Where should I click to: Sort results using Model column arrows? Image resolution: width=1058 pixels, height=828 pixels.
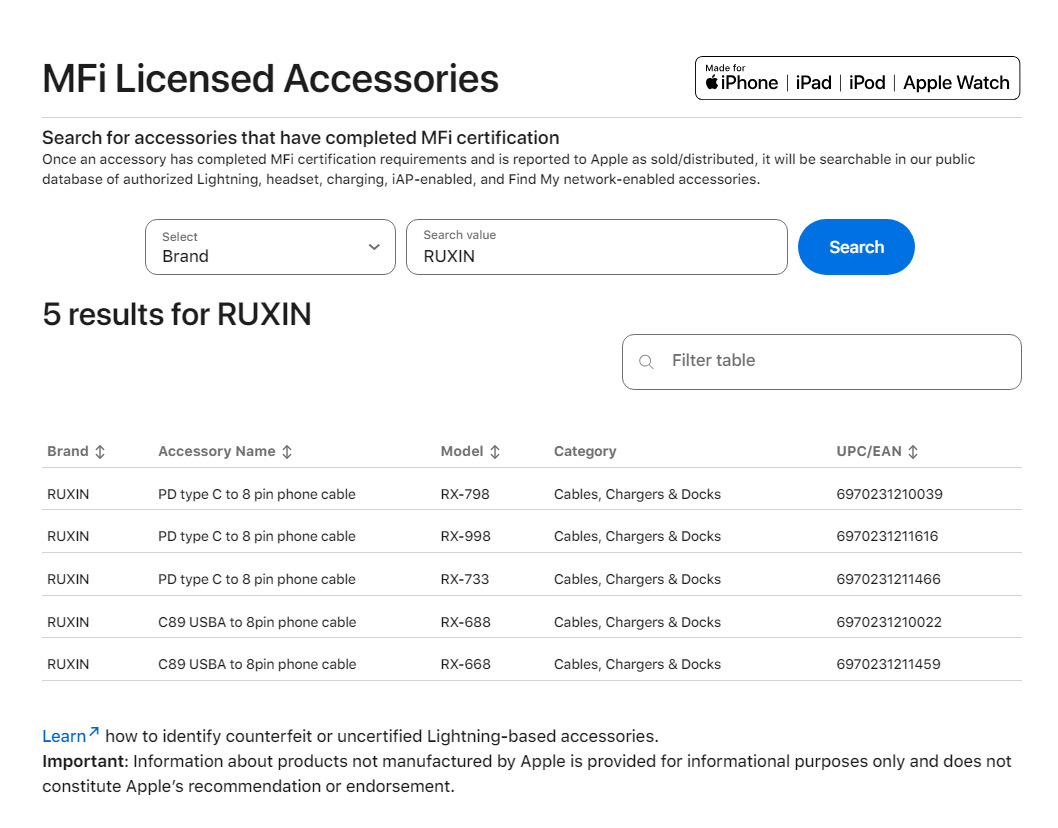pos(495,452)
